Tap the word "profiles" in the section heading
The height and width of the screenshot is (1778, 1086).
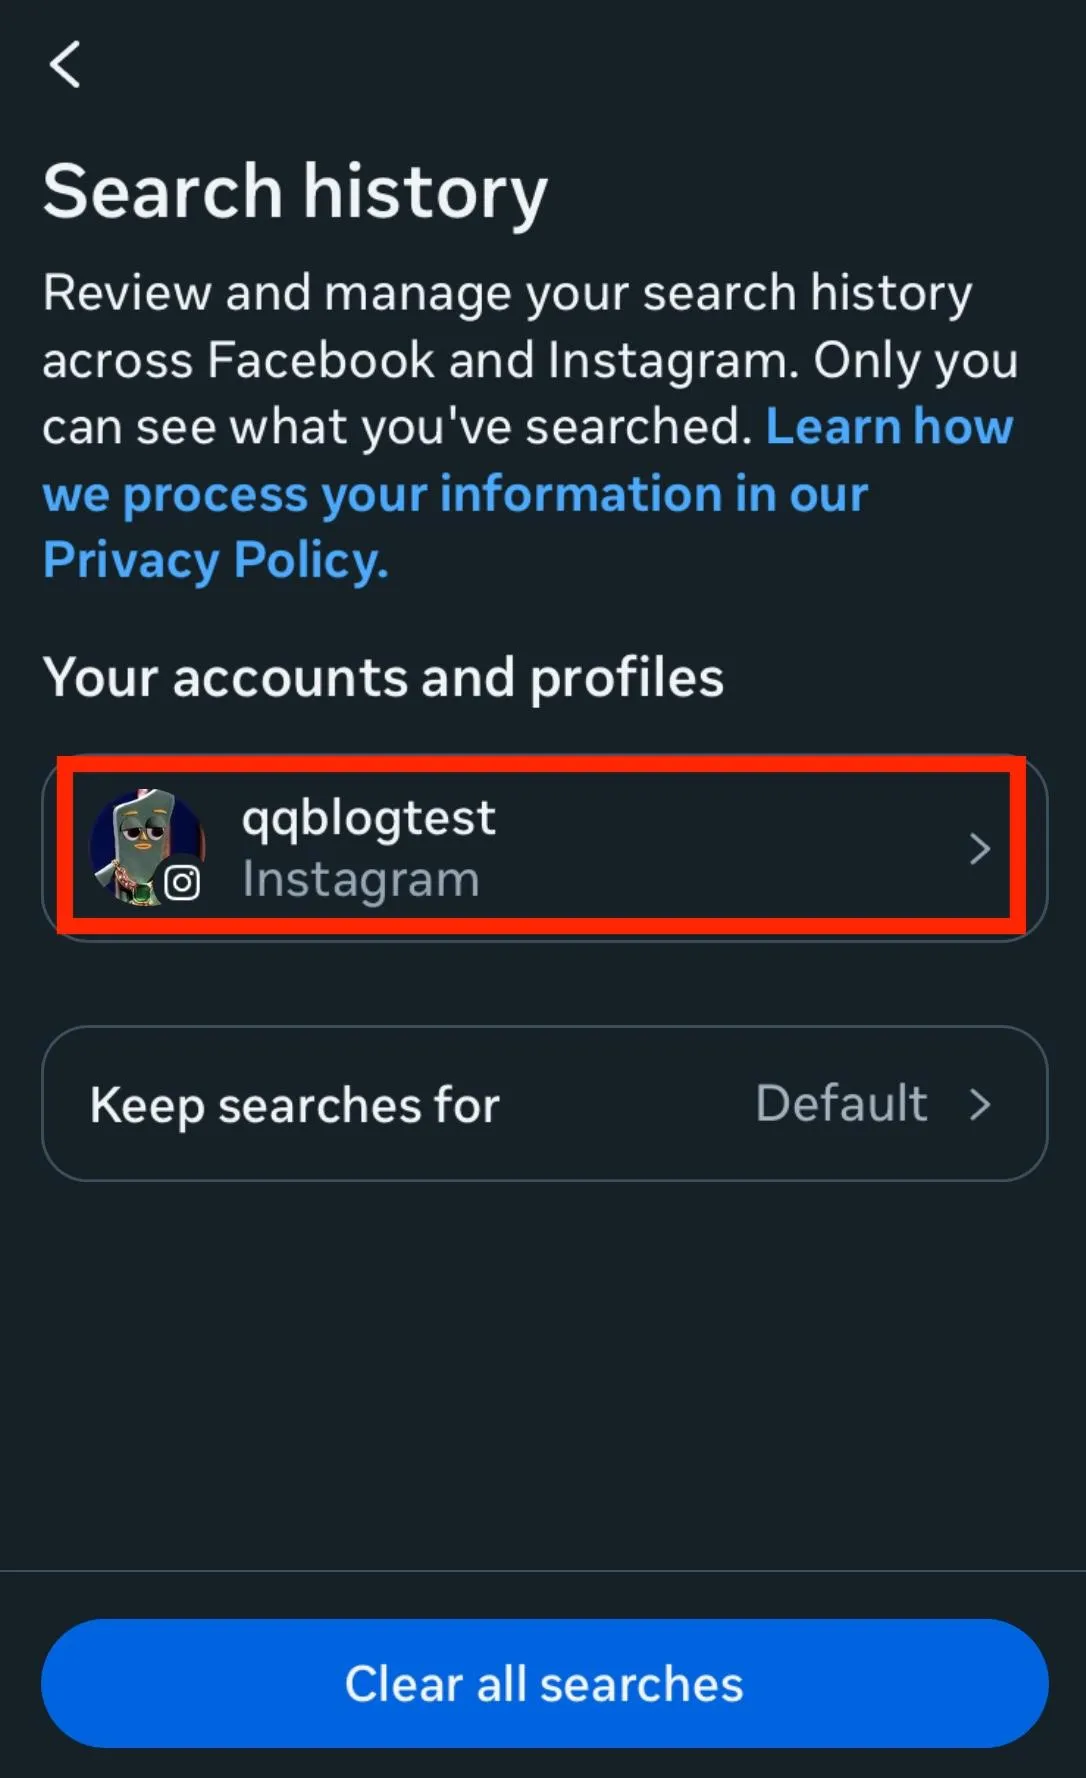pyautogui.click(x=626, y=677)
